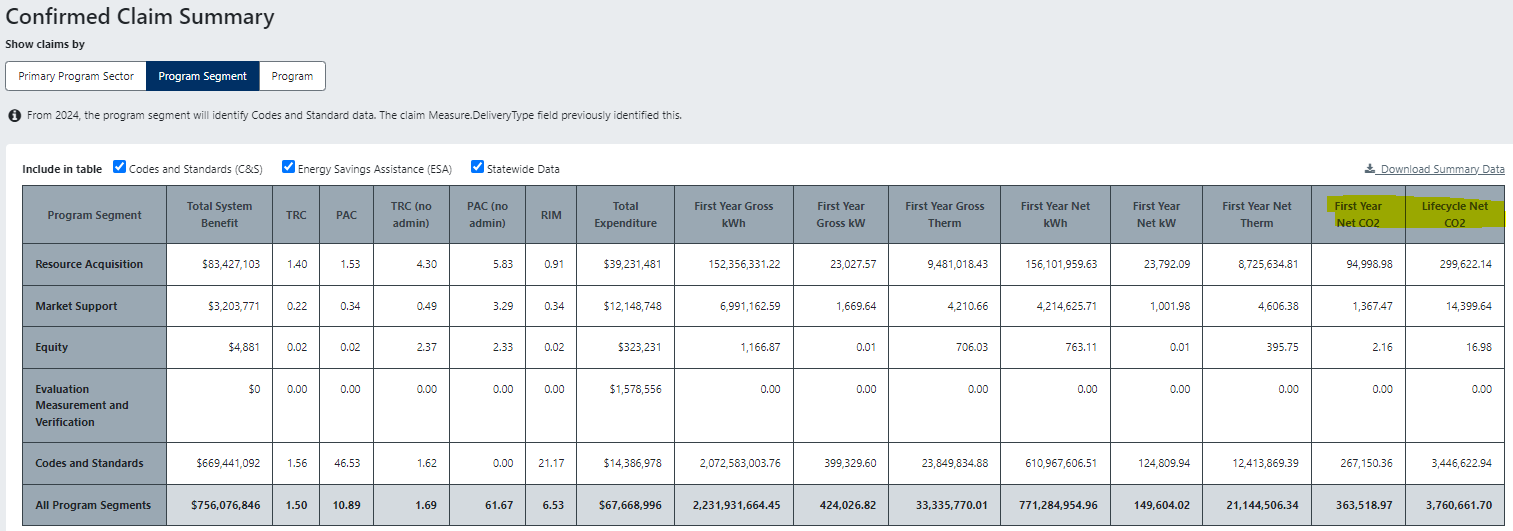Toggle the Codes and Standards (C&S) checkbox

(120, 167)
